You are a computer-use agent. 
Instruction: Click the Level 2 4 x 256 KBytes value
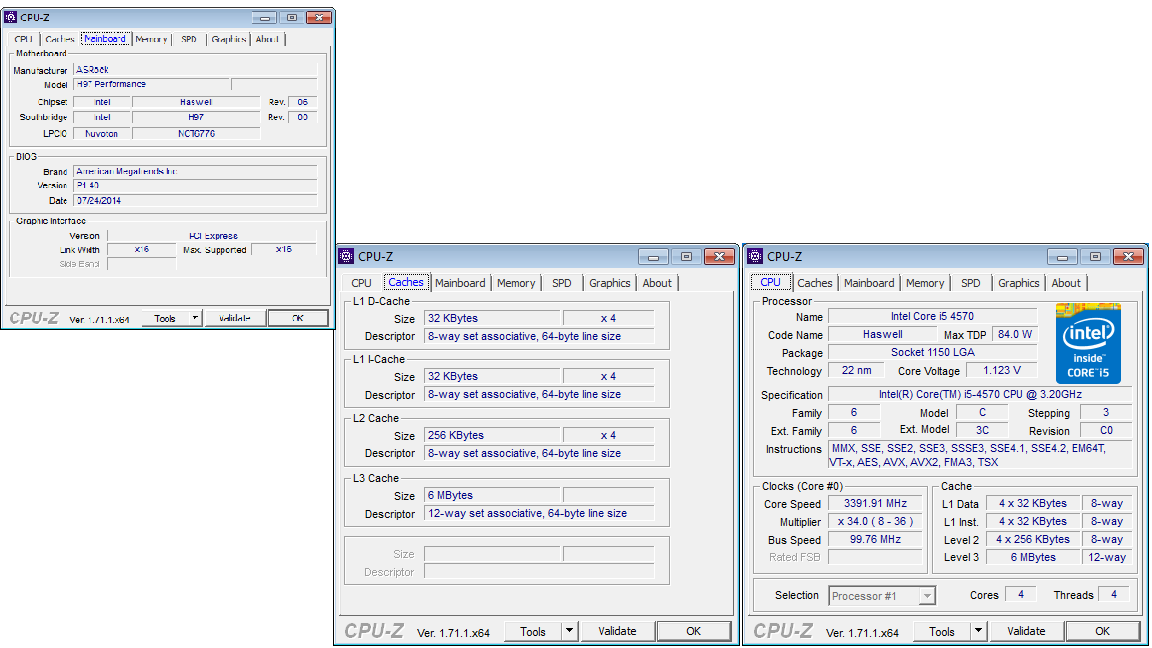coord(1033,539)
